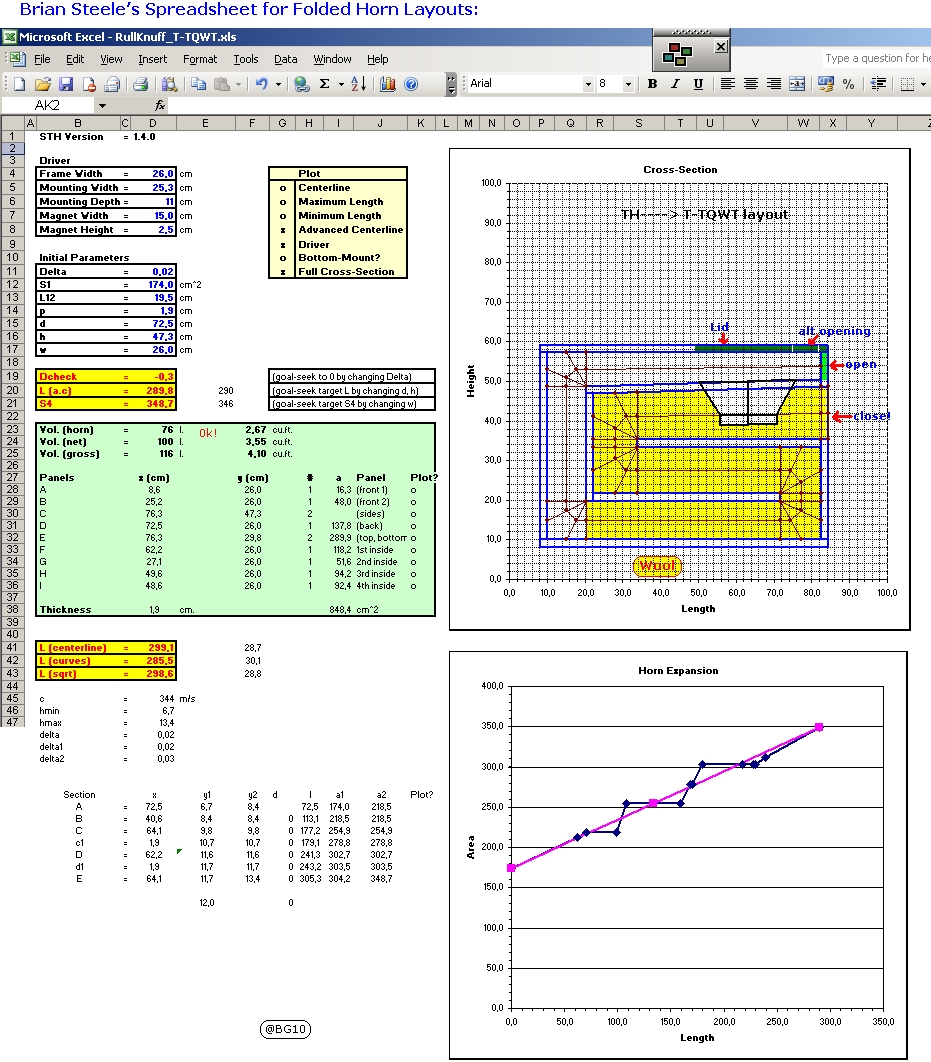The image size is (931, 1062).
Task: Open the AutoSum functions dropdown arrow
Action: click(341, 84)
